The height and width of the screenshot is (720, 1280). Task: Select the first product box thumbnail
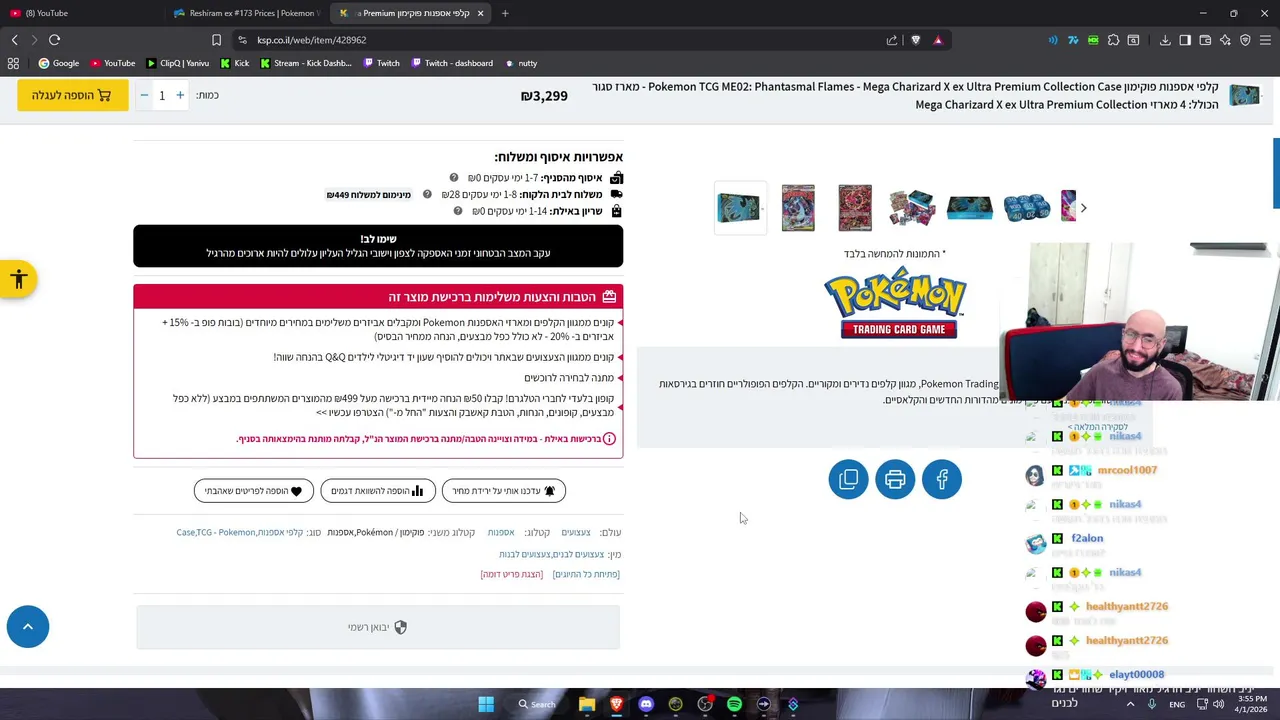(x=740, y=208)
